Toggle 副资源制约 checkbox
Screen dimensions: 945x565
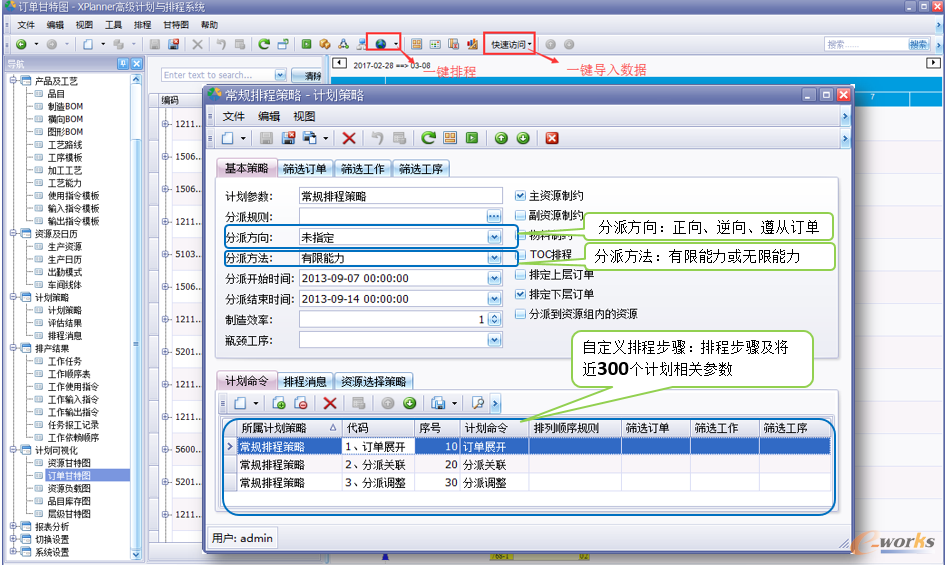tap(520, 215)
